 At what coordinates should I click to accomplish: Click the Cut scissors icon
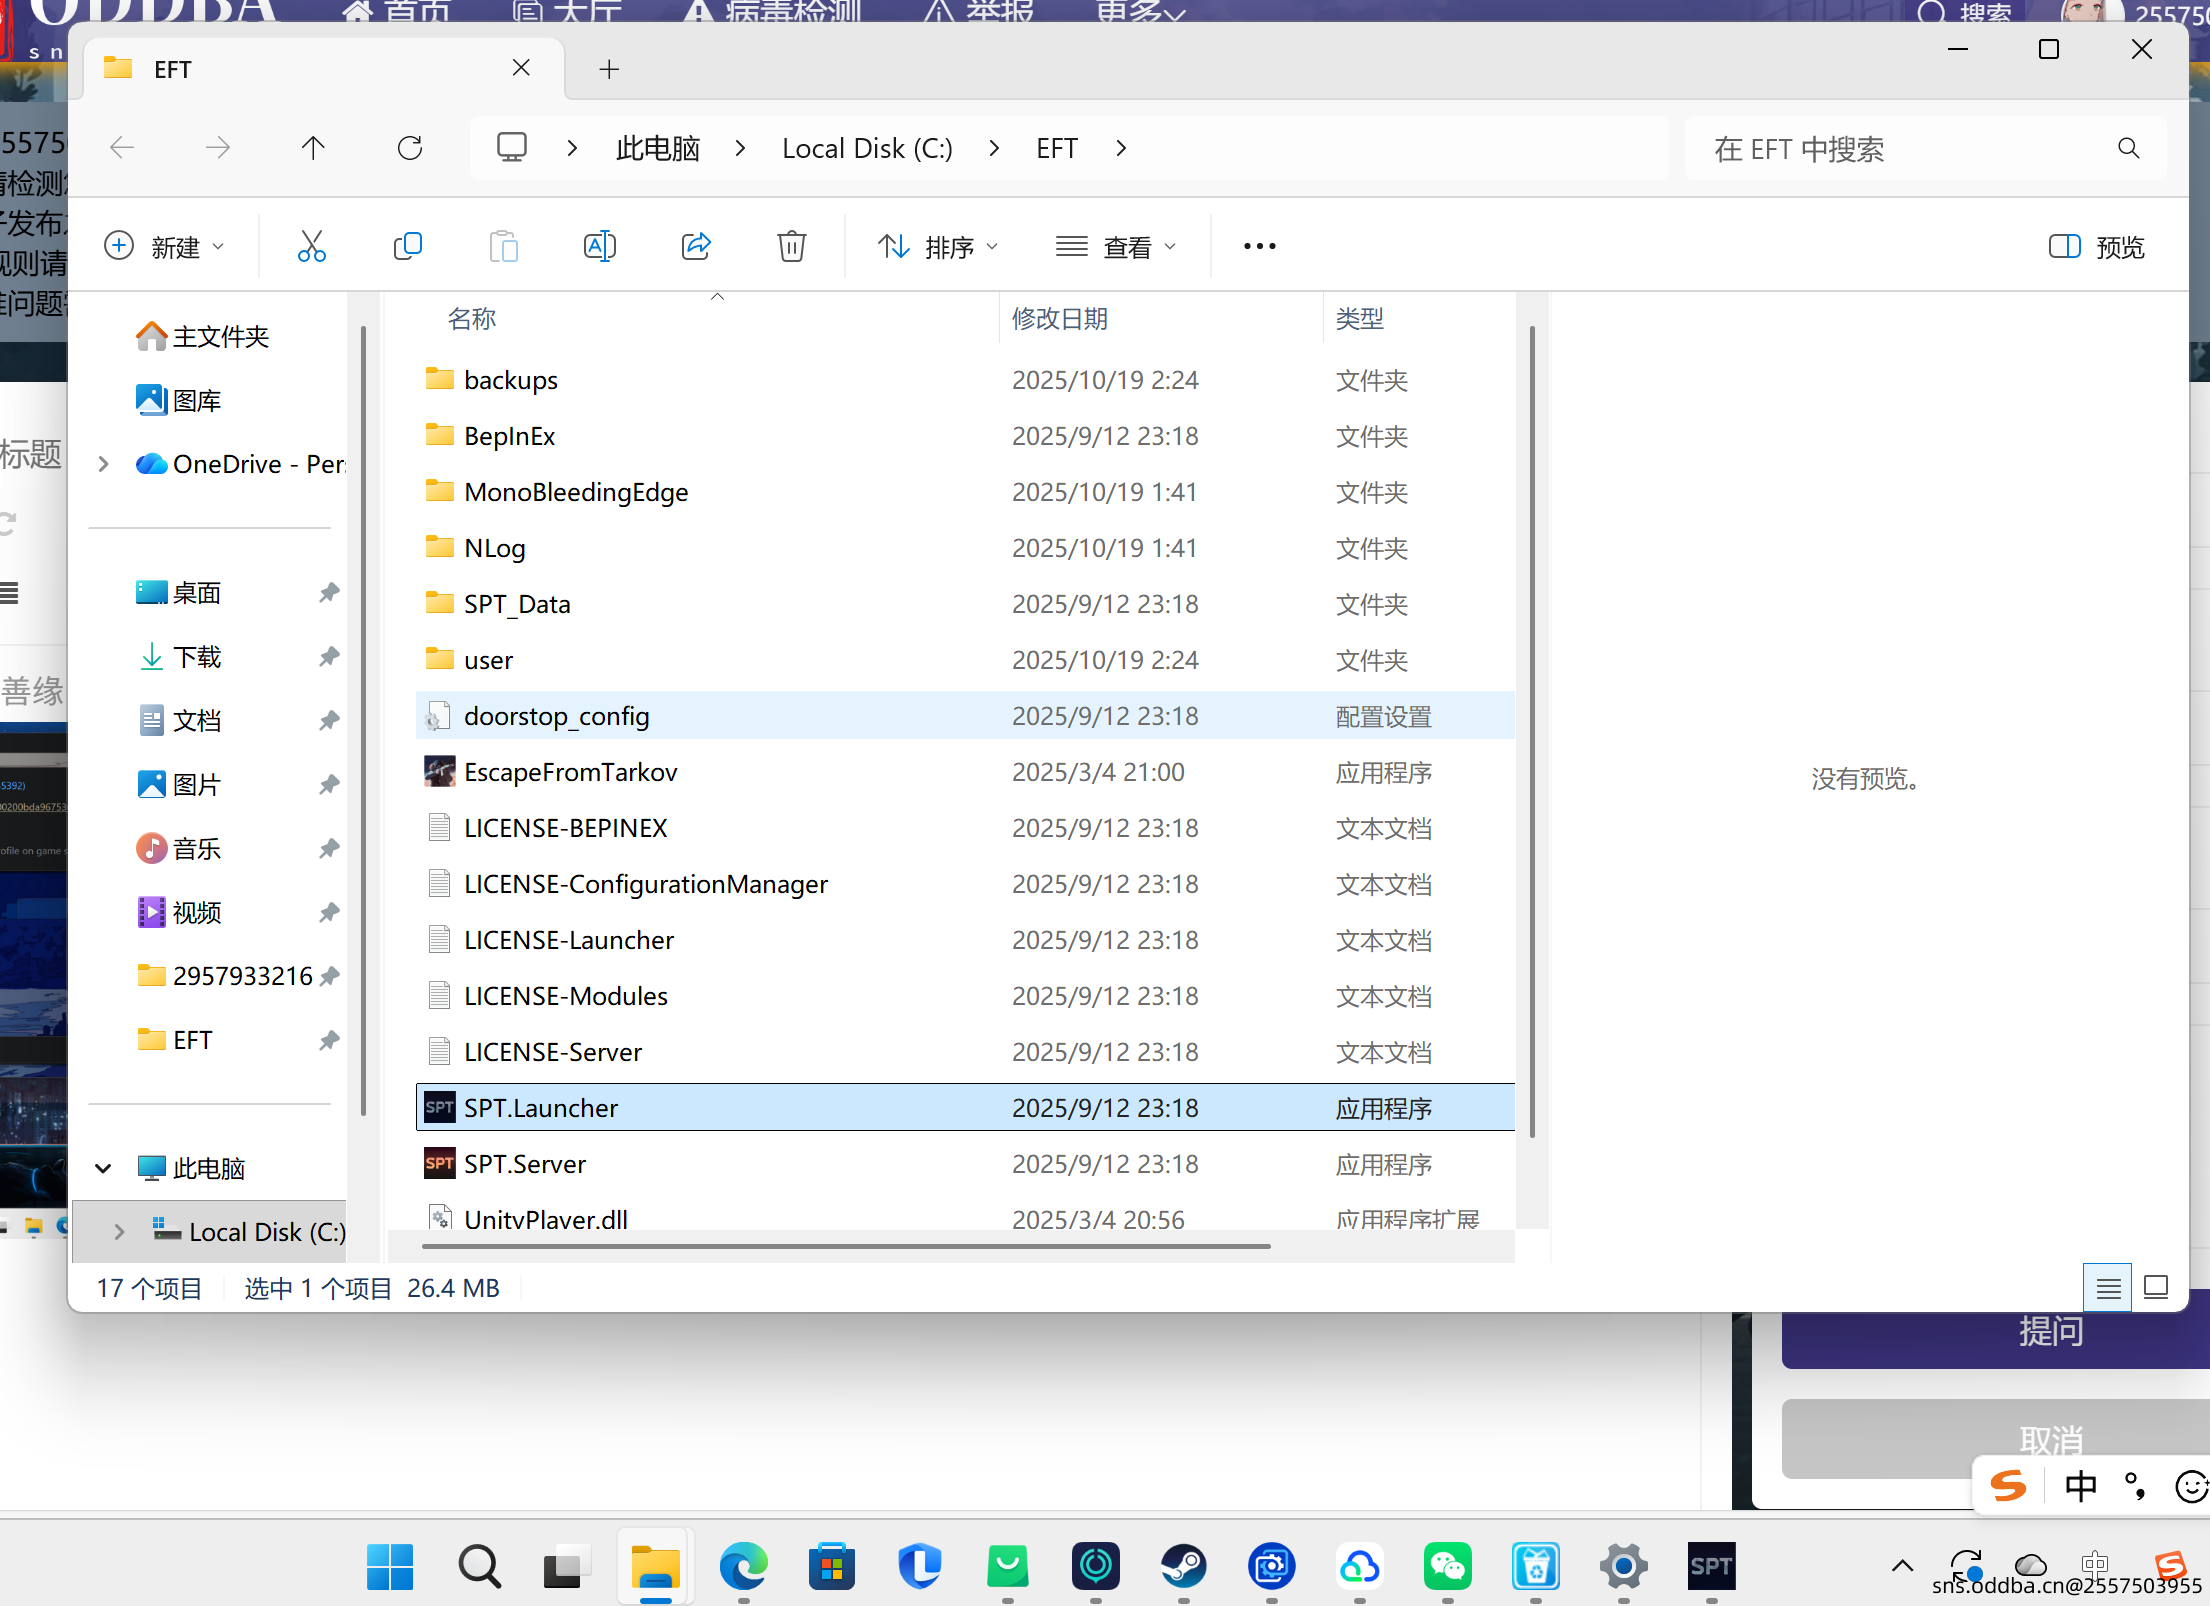(x=311, y=246)
